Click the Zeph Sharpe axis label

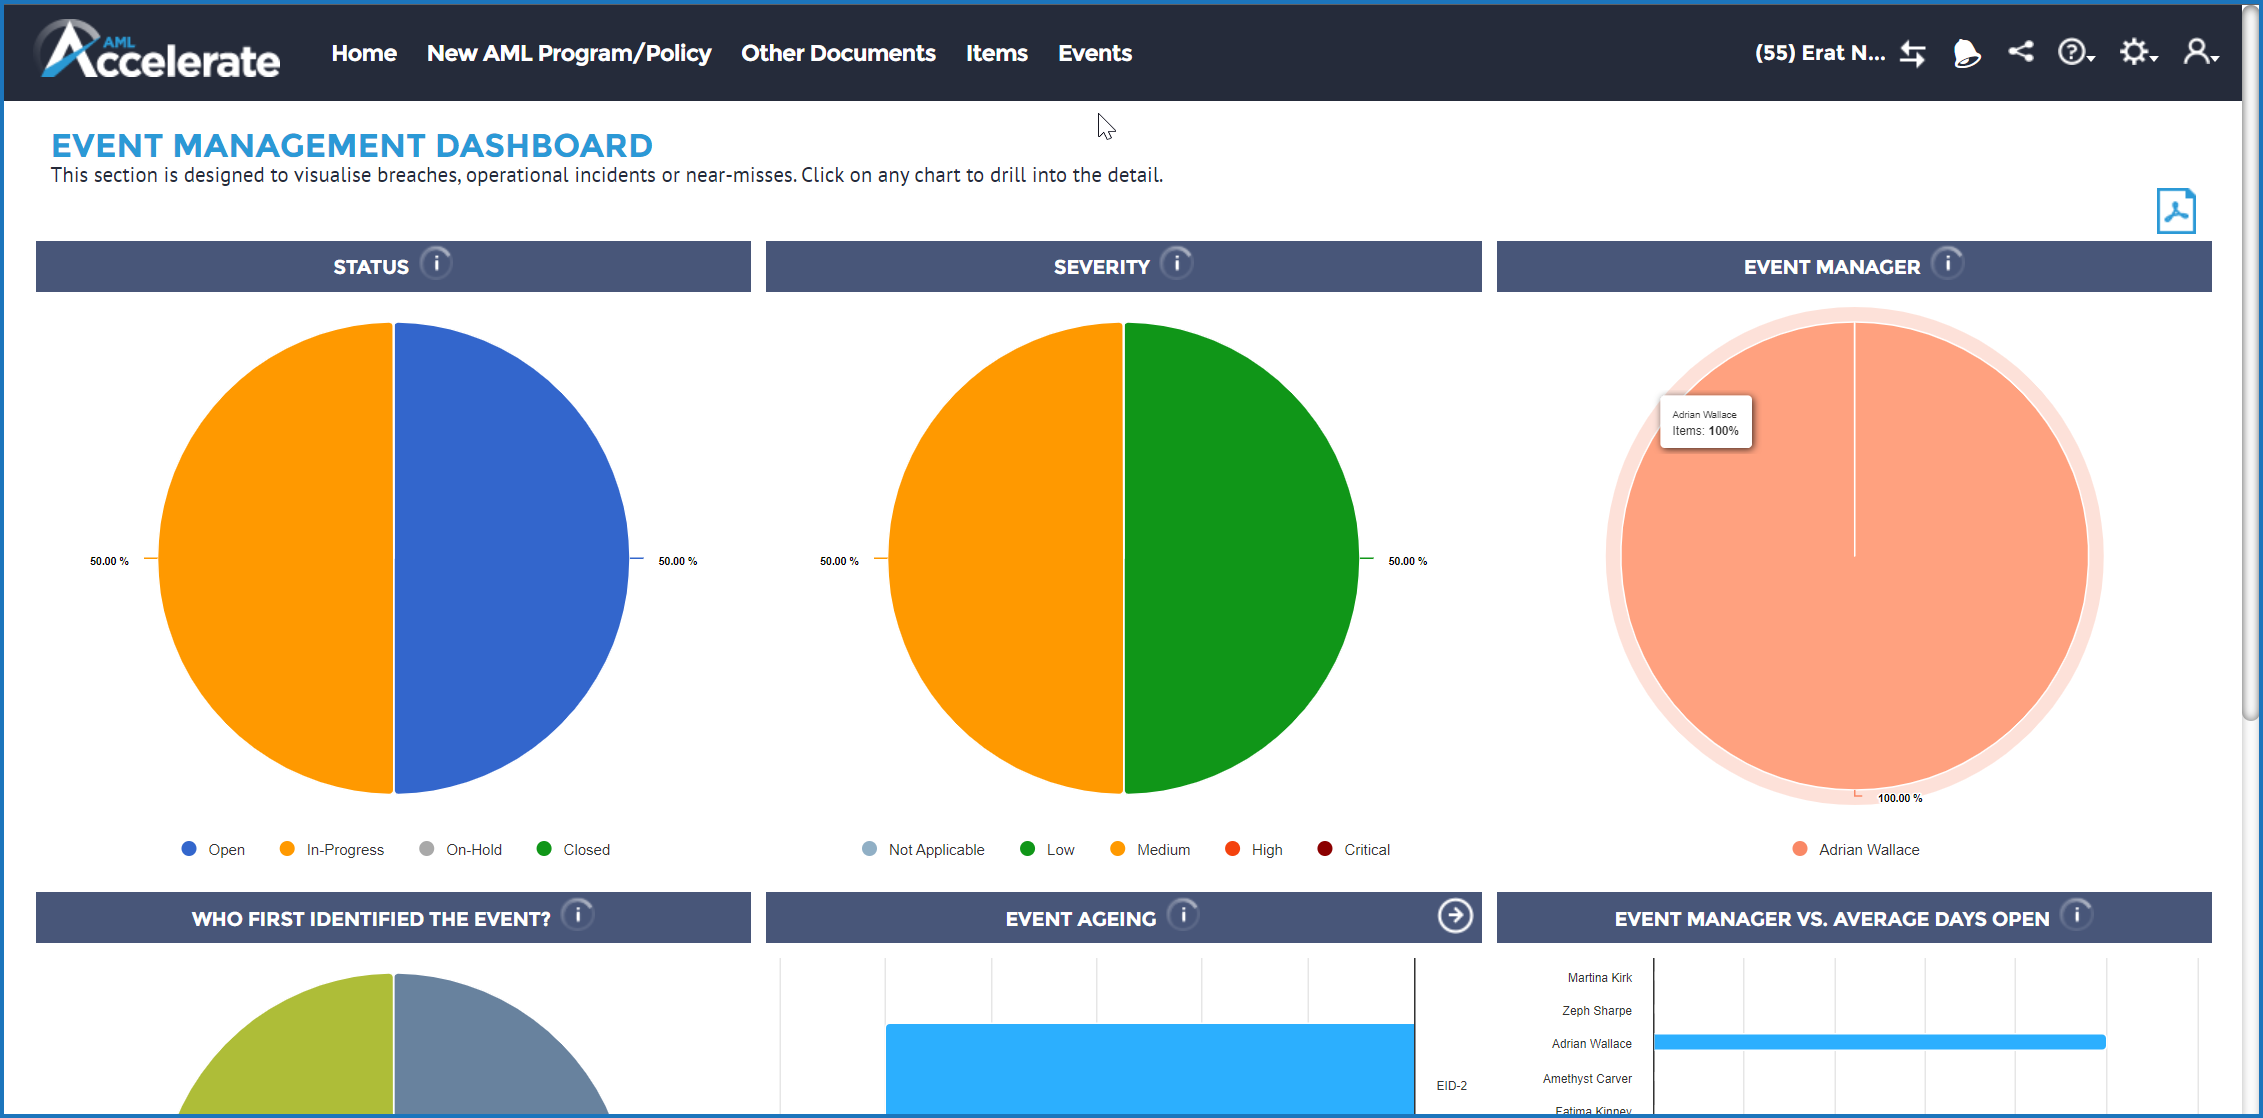1597,1010
